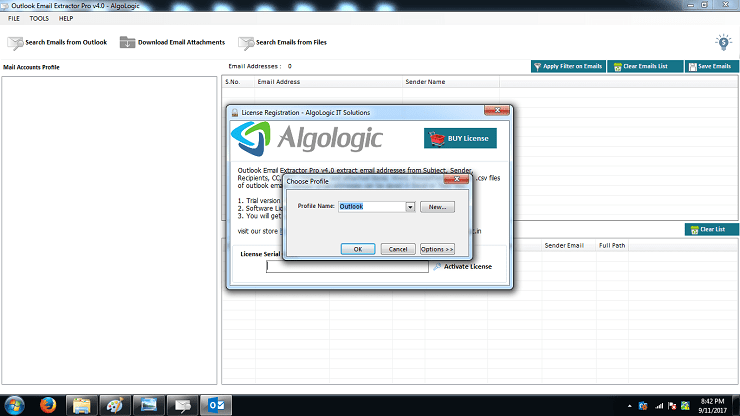Open File Explorer from the taskbar
This screenshot has height=416, width=740.
click(x=81, y=406)
